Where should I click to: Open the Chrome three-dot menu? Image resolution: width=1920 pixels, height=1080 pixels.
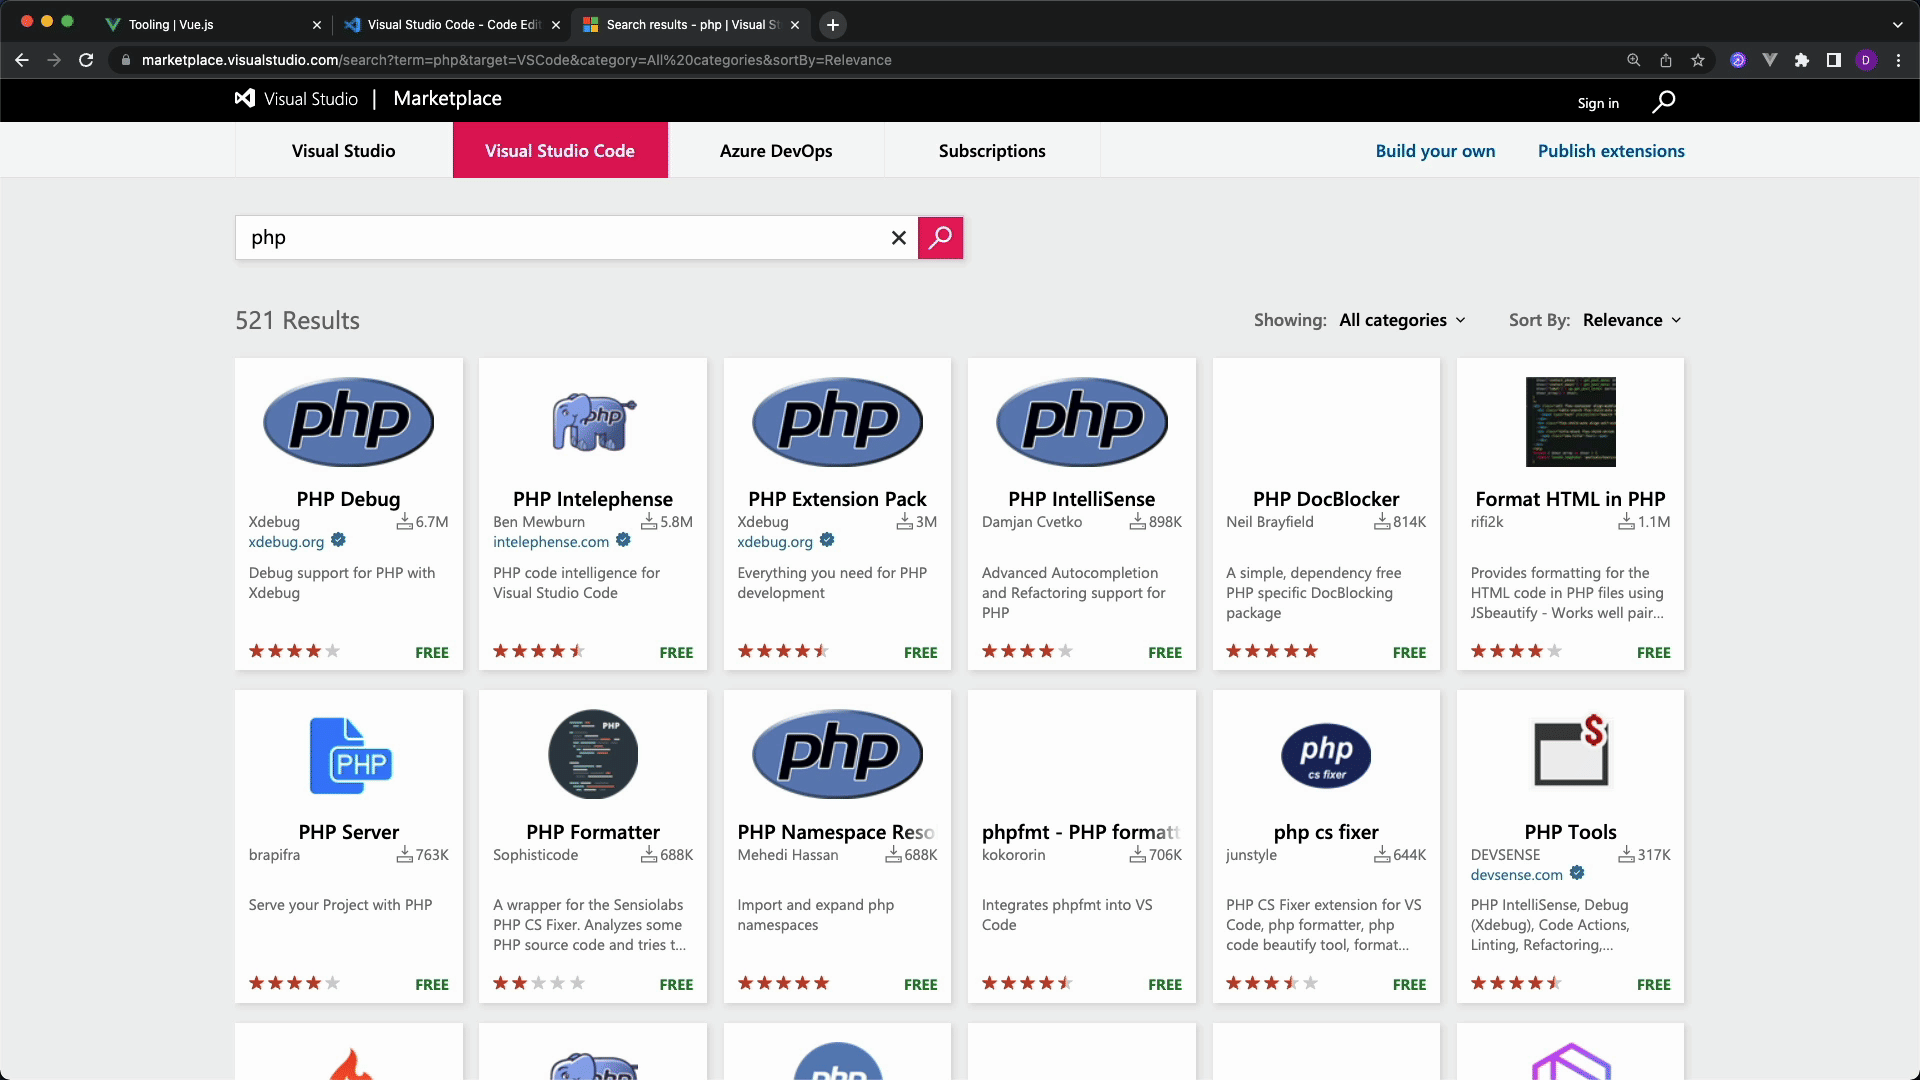click(1898, 60)
